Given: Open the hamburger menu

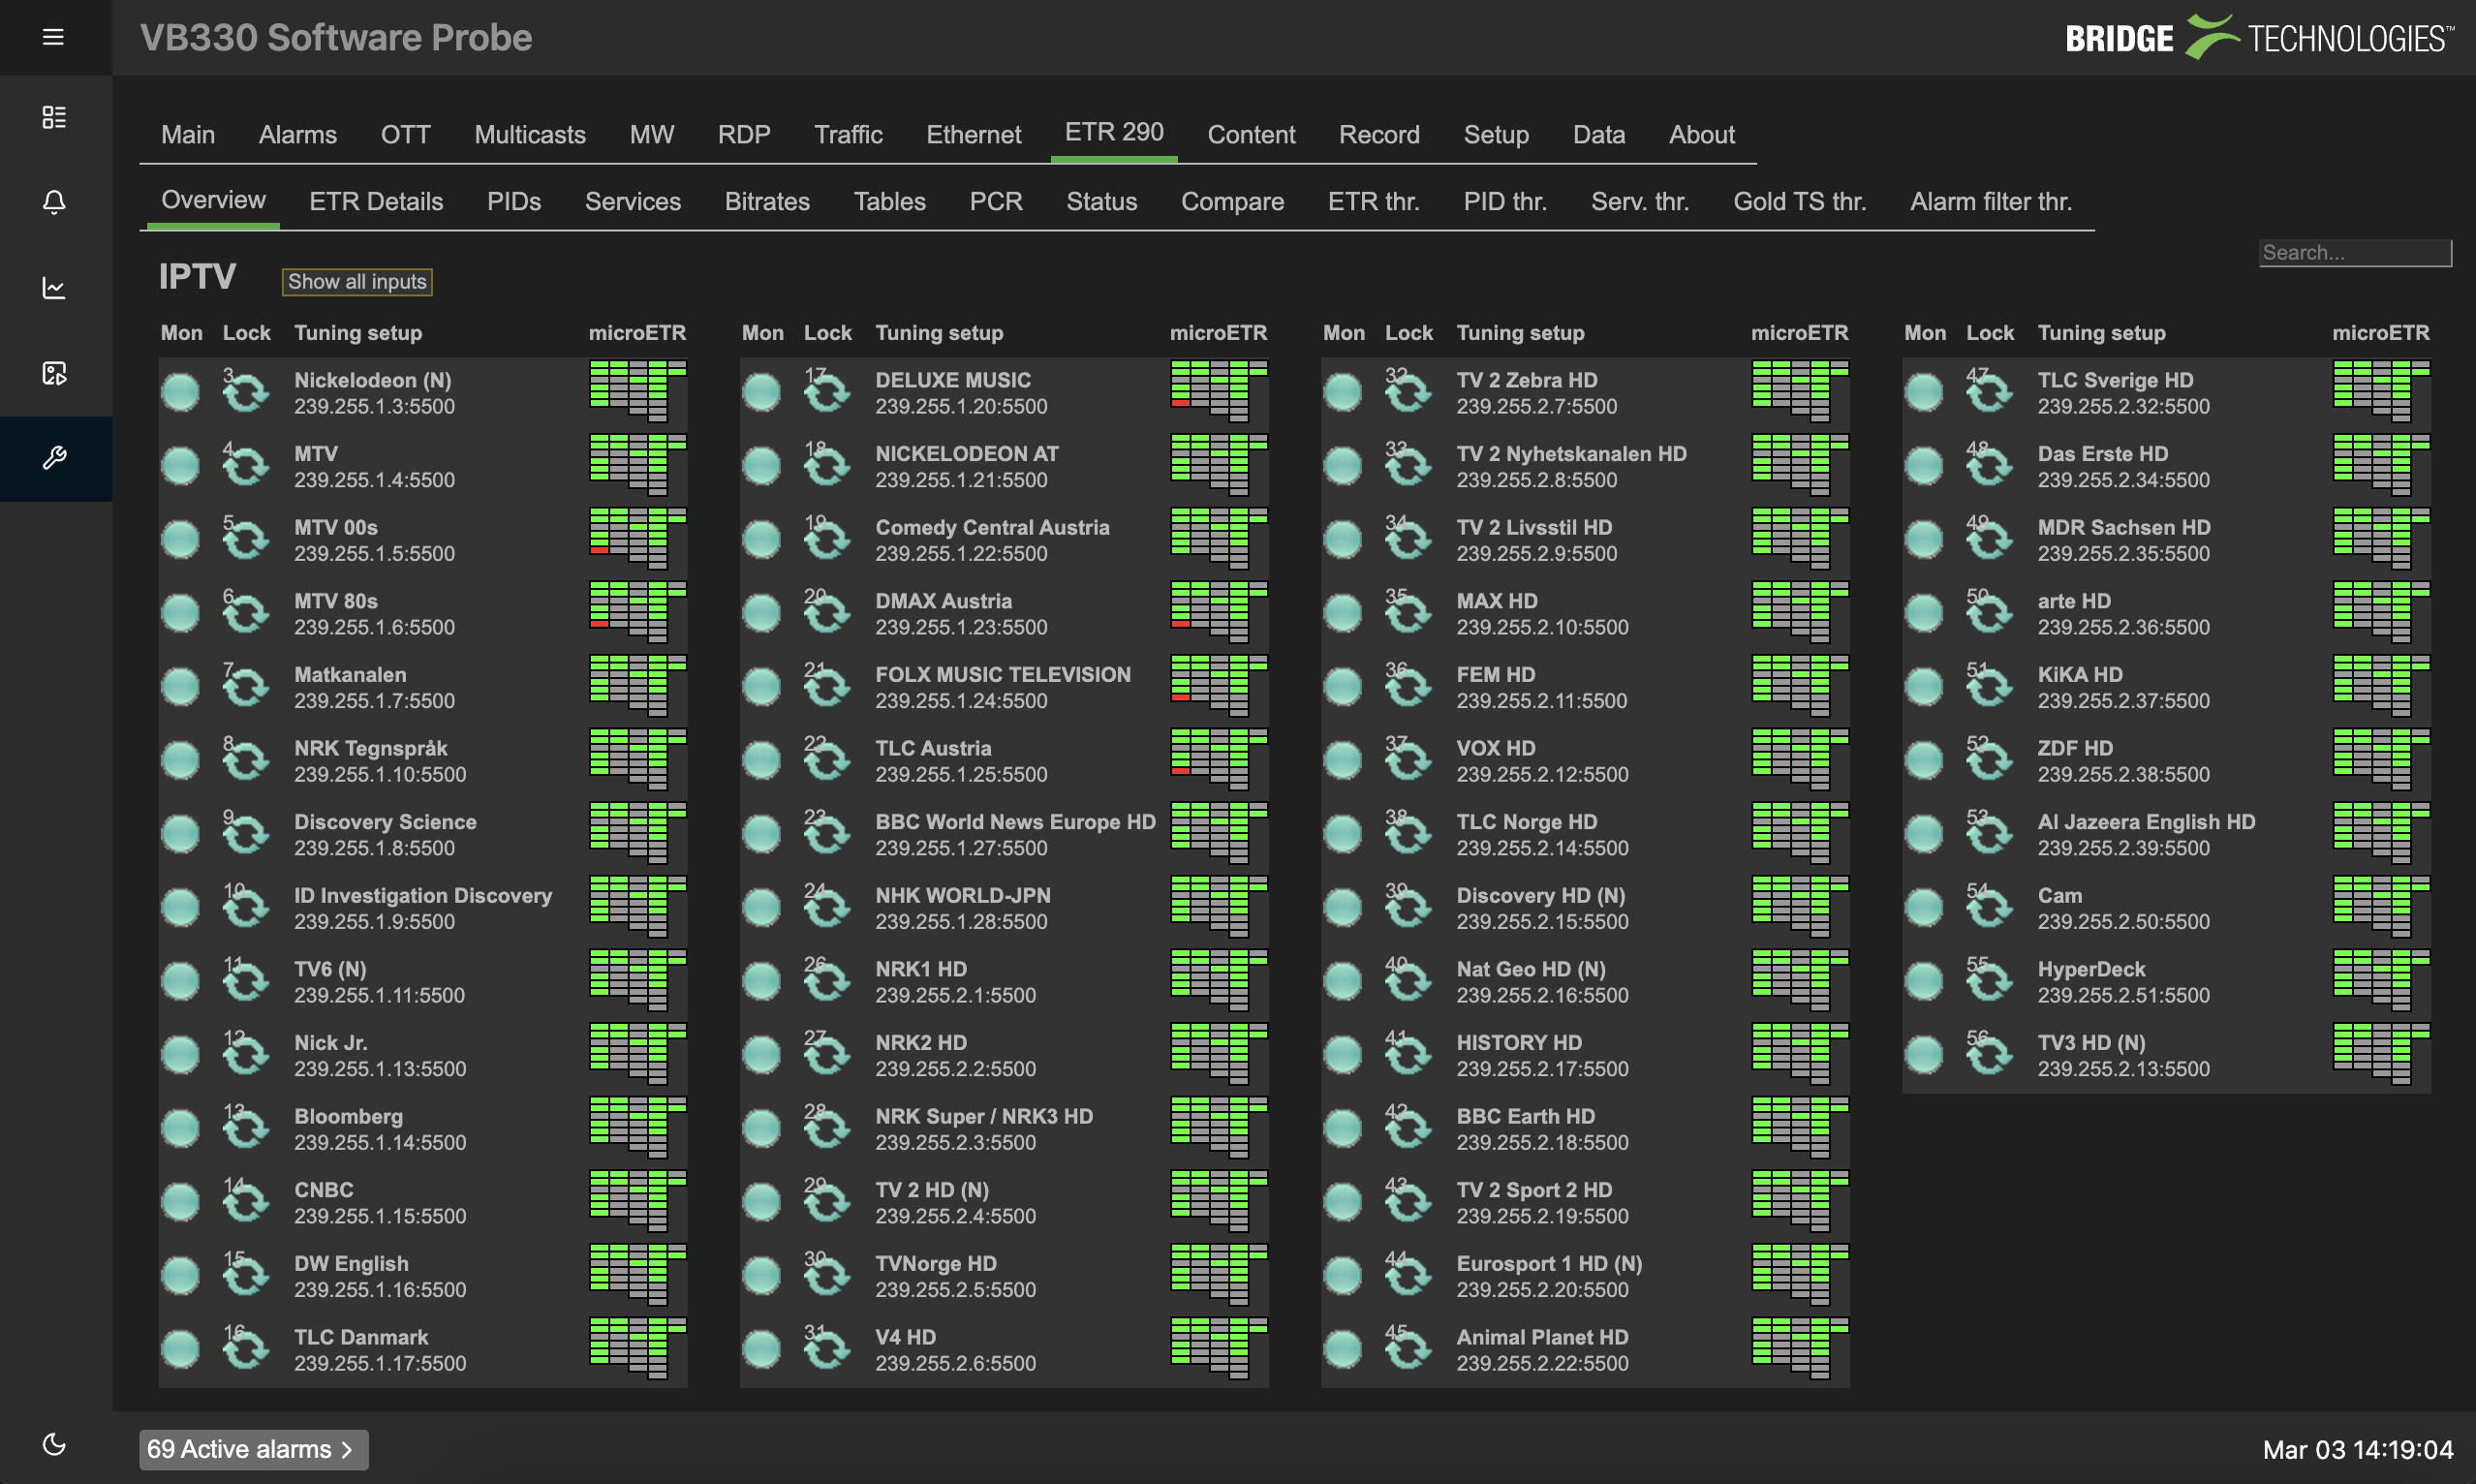Looking at the screenshot, I should 54,37.
